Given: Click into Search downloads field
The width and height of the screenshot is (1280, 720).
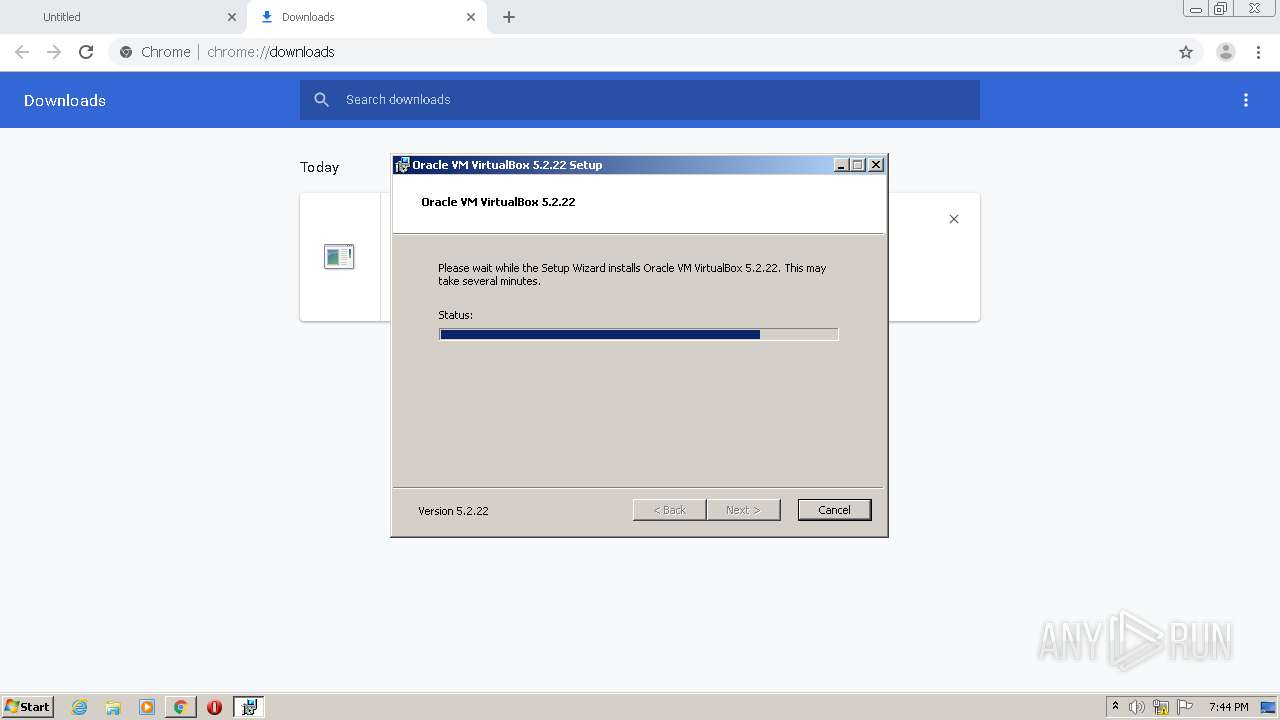Looking at the screenshot, I should 640,100.
